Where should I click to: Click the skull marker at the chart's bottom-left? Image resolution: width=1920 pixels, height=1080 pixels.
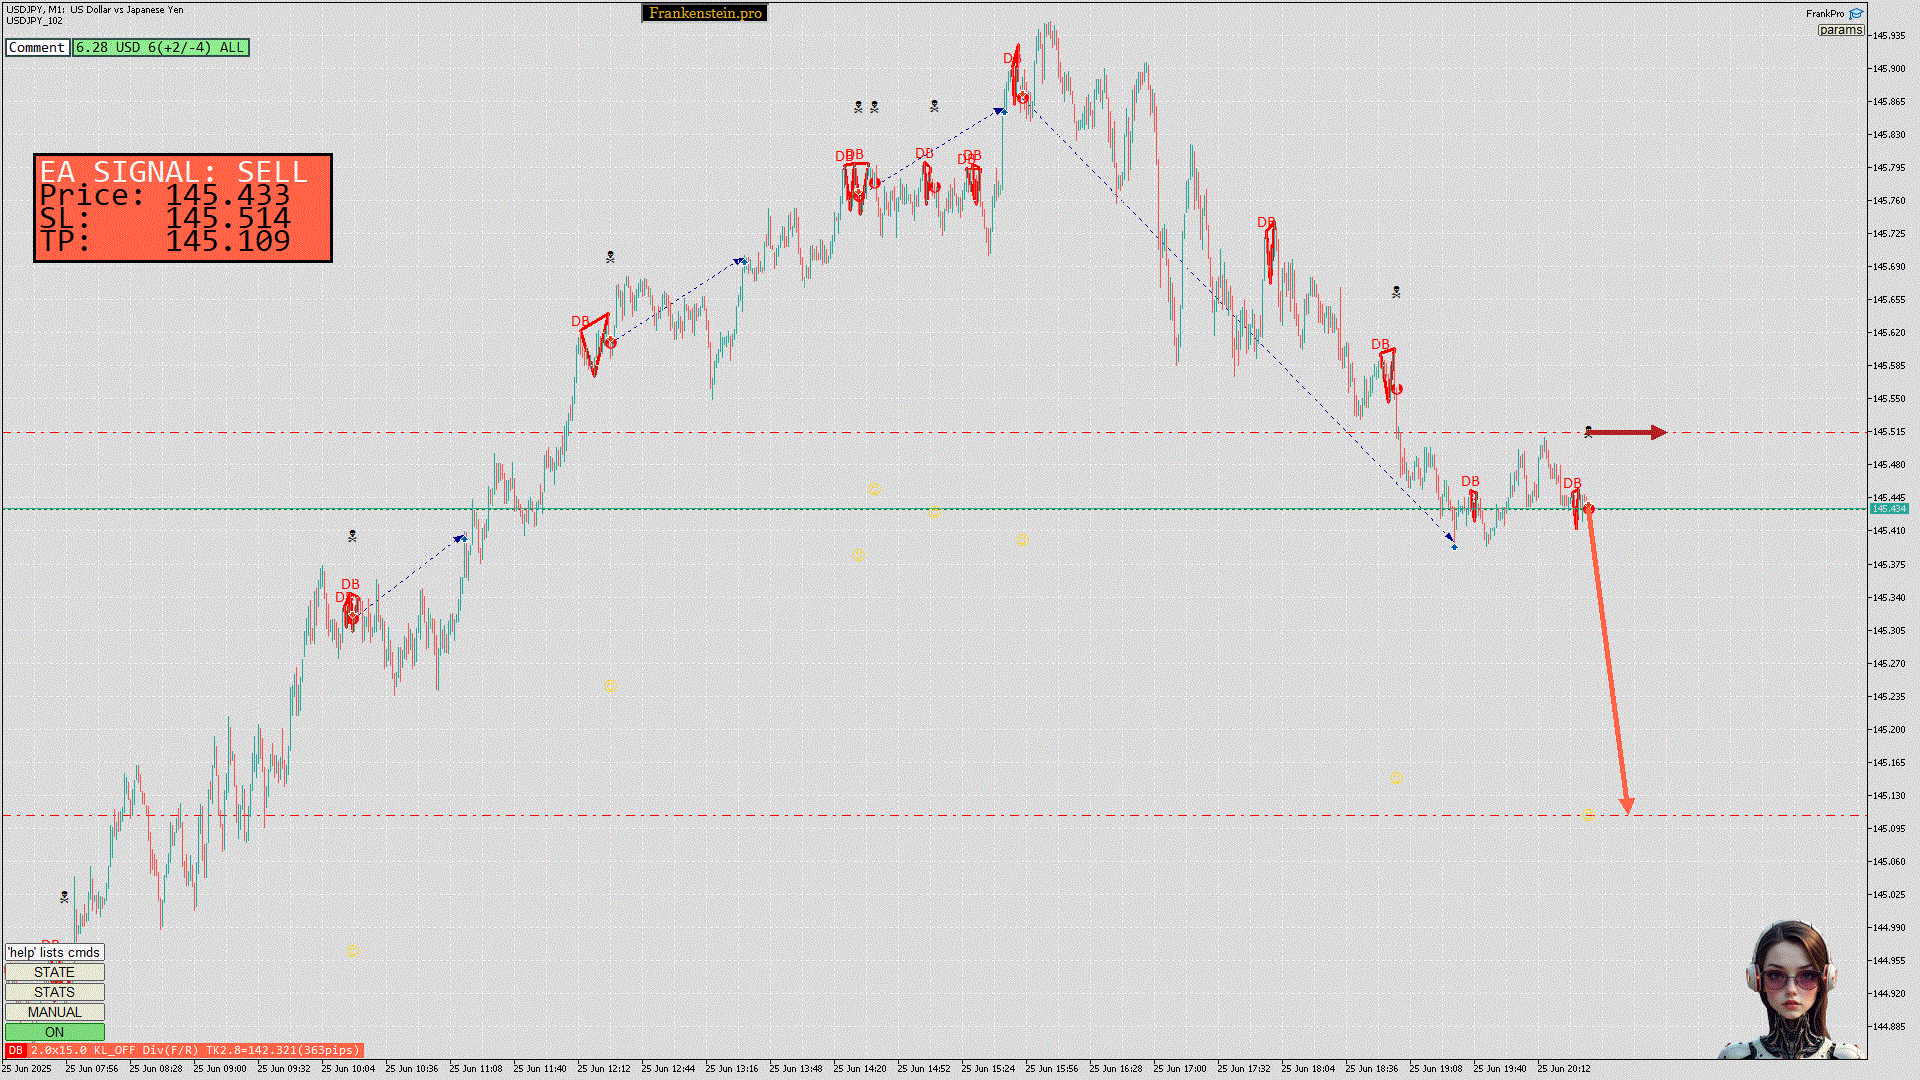coord(65,897)
